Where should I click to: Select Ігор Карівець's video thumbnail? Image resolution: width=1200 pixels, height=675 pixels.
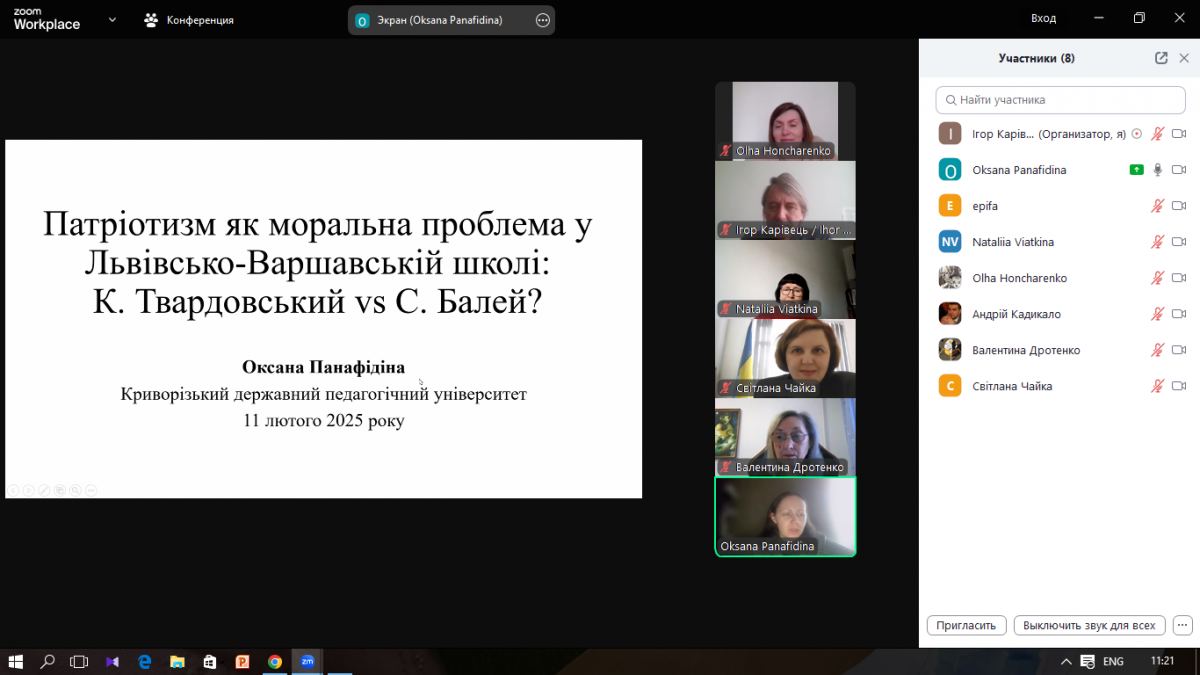[x=785, y=200]
